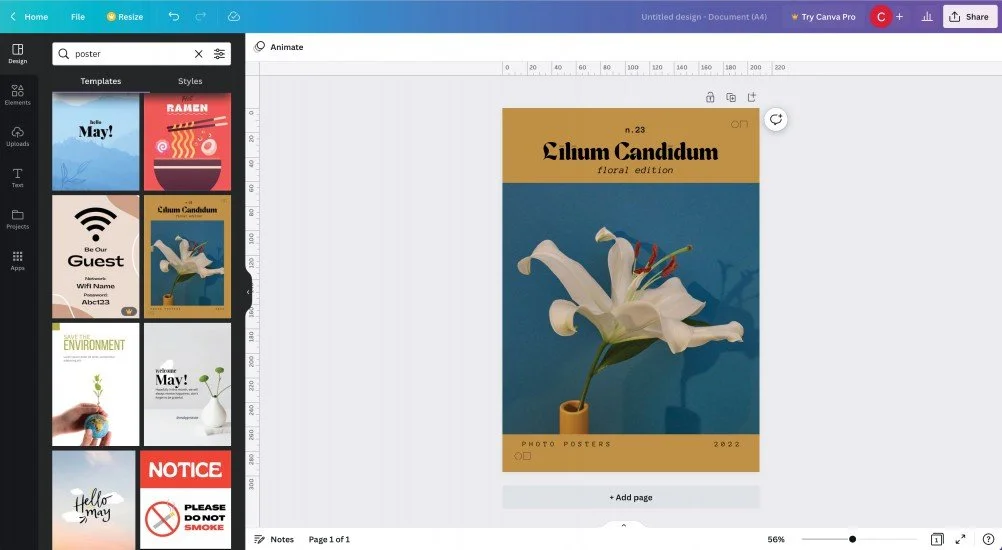The width and height of the screenshot is (1002, 550).
Task: Open the Uploads sidebar panel
Action: (x=17, y=136)
